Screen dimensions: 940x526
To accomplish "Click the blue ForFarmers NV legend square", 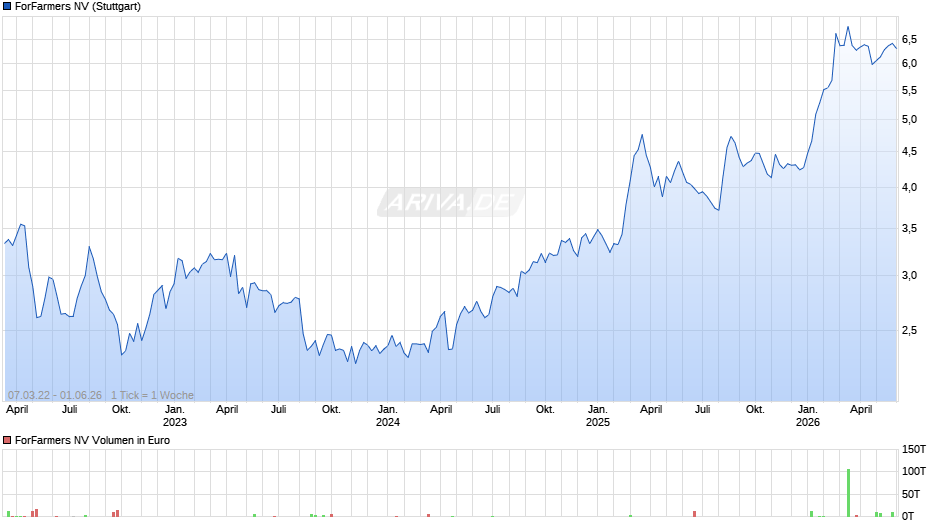I will pyautogui.click(x=7, y=7).
